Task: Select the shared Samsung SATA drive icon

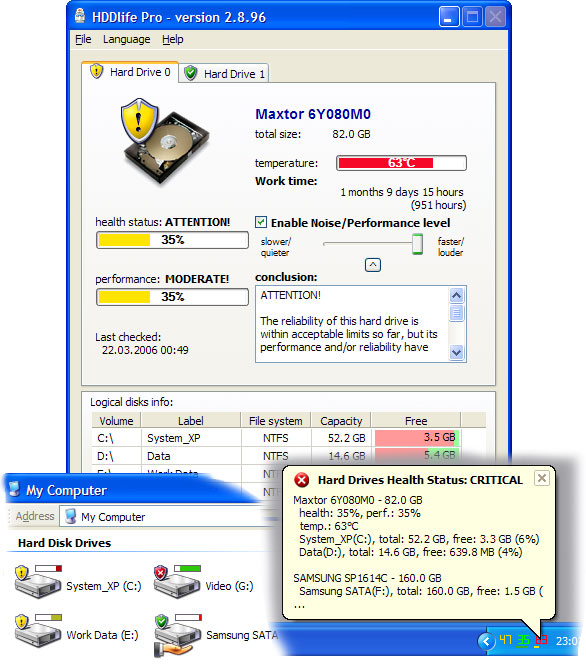Action: (x=178, y=634)
